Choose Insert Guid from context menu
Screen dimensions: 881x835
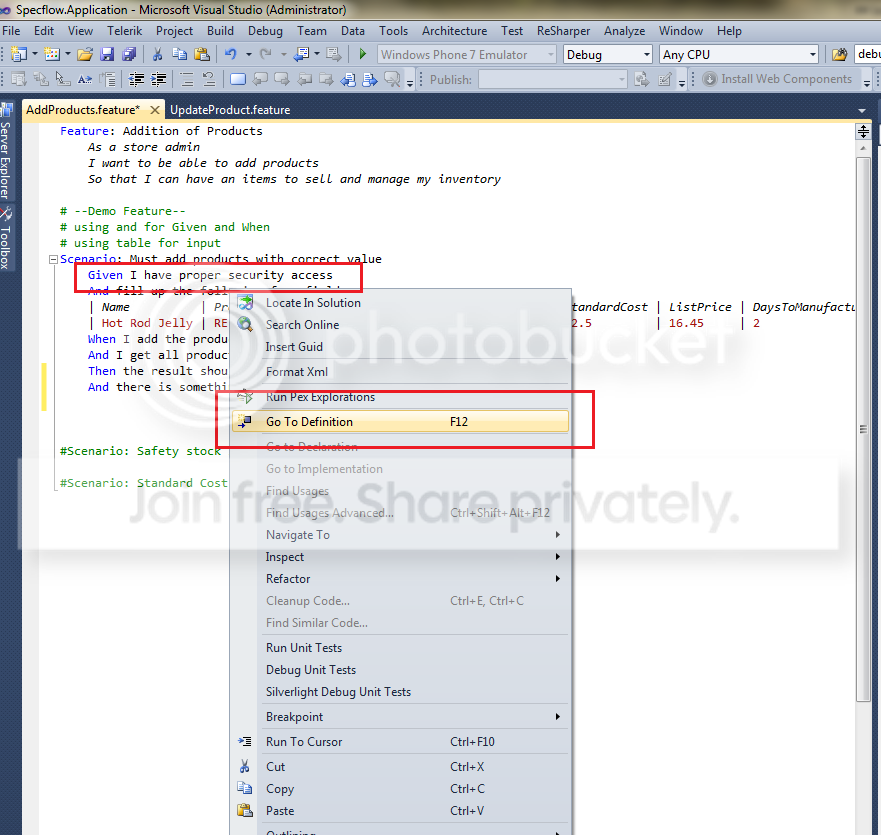click(x=400, y=346)
